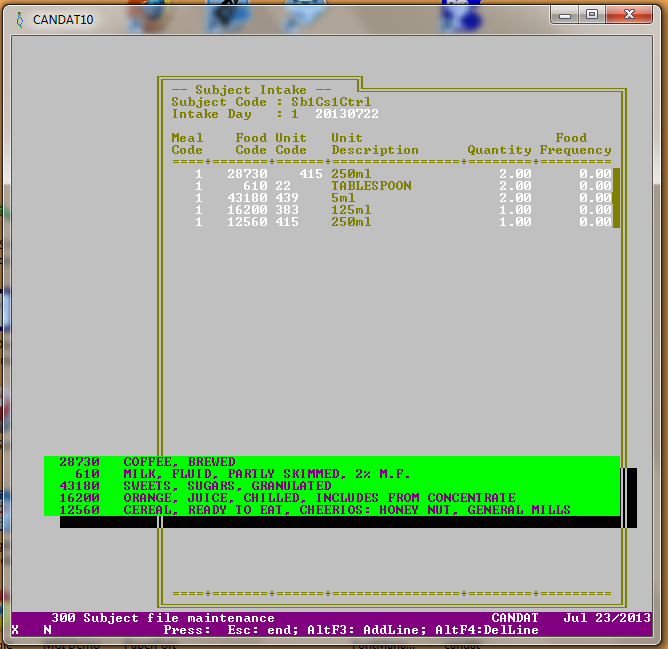Click the 125ml unit description cell

[351, 210]
